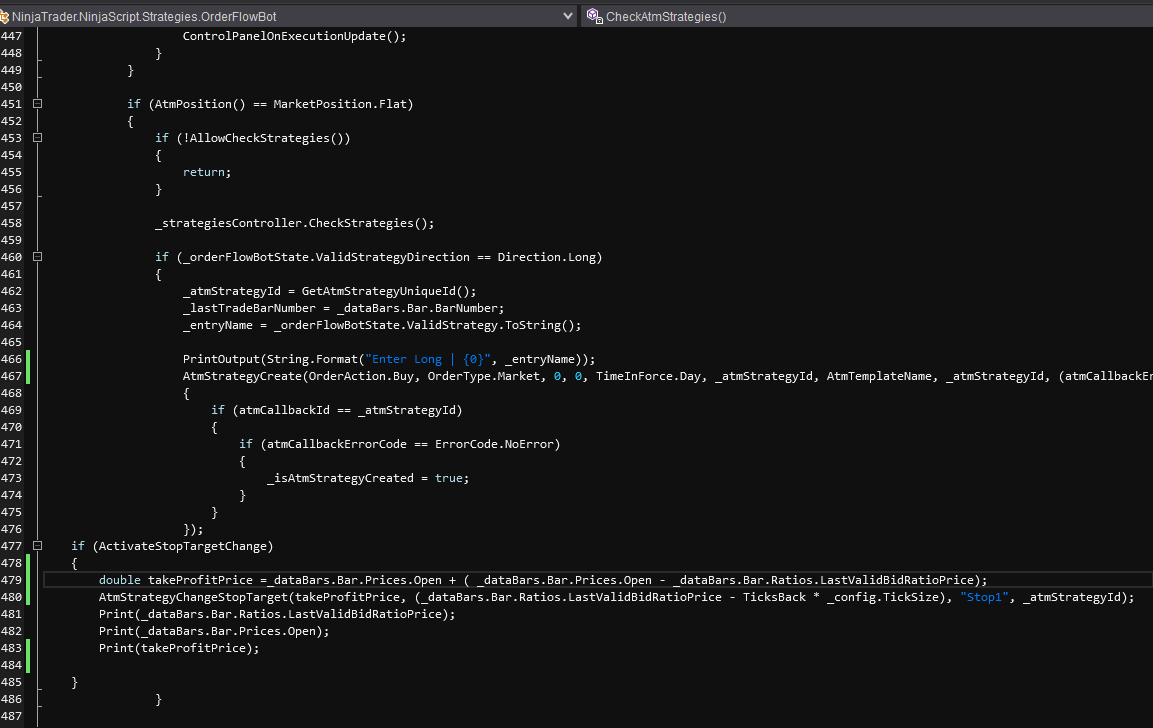Click Print(takeProfitPrice) statement on line 483
The width and height of the screenshot is (1153, 728).
point(179,647)
